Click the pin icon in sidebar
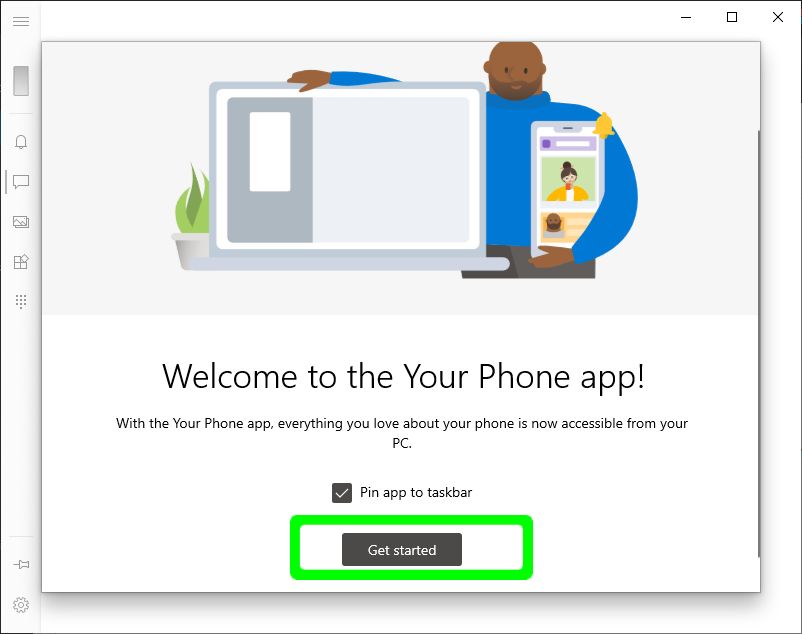Screen dimensions: 802x634 coord(21,564)
